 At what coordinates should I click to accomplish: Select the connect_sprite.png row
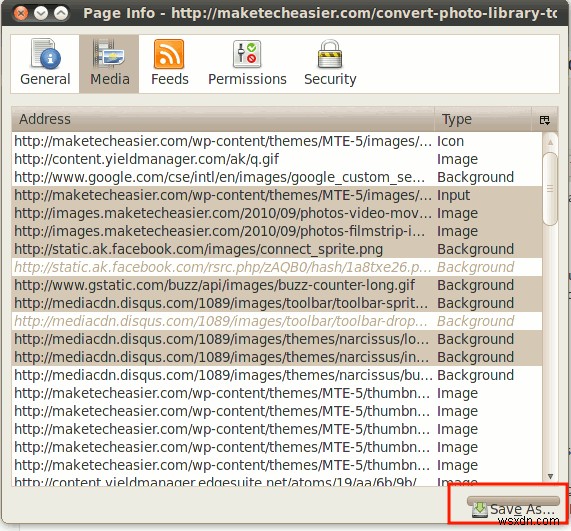point(277,249)
